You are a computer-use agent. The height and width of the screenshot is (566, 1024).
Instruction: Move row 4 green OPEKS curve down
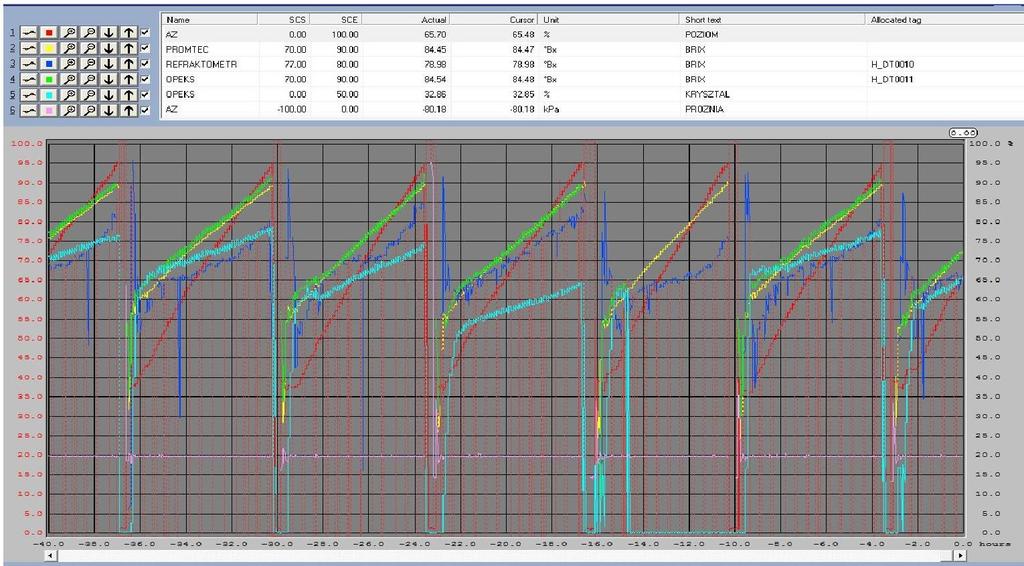(x=109, y=79)
